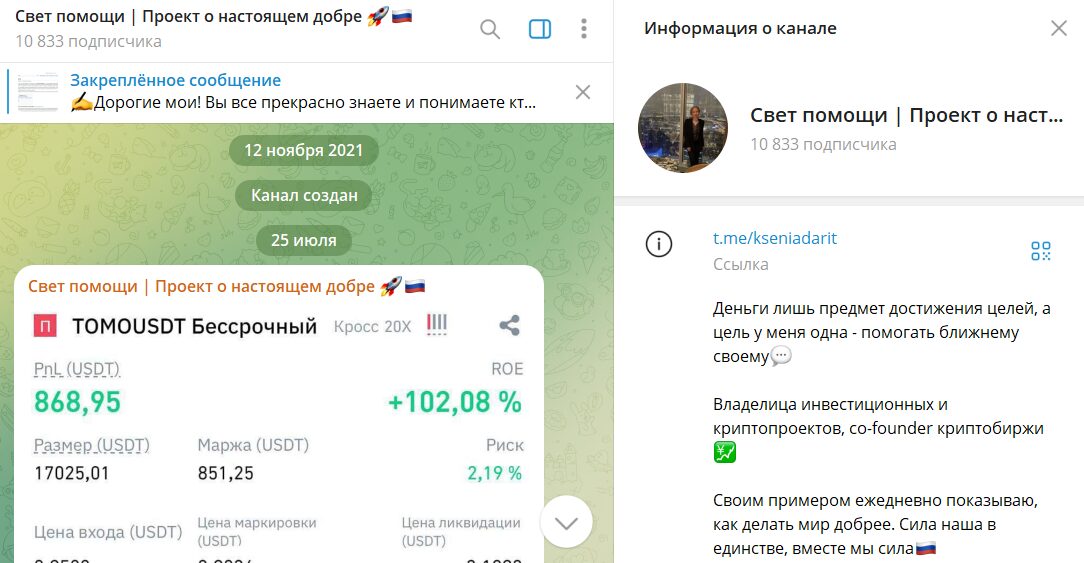Click the pinned message thumbnail image
The height and width of the screenshot is (563, 1084).
(x=38, y=91)
